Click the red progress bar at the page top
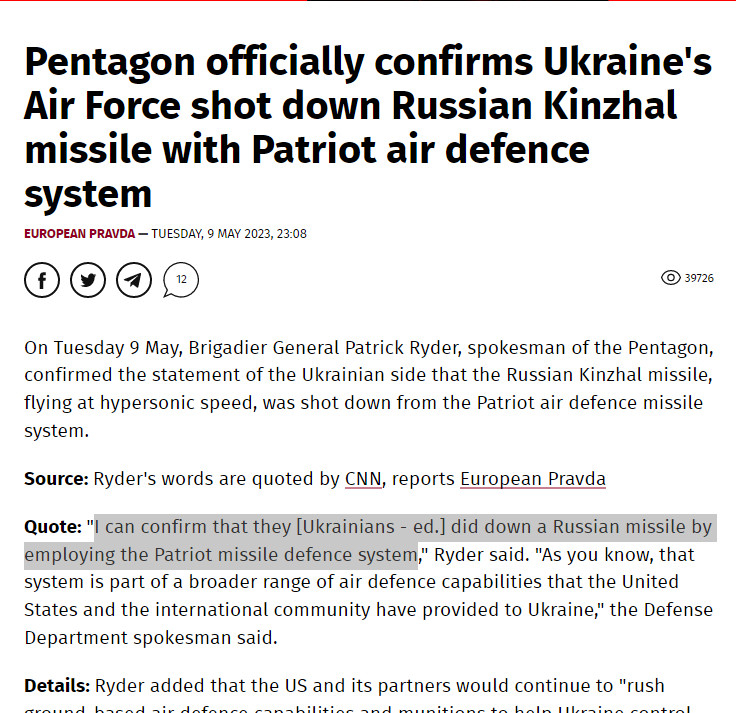The image size is (736, 713). pyautogui.click(x=153, y=0)
